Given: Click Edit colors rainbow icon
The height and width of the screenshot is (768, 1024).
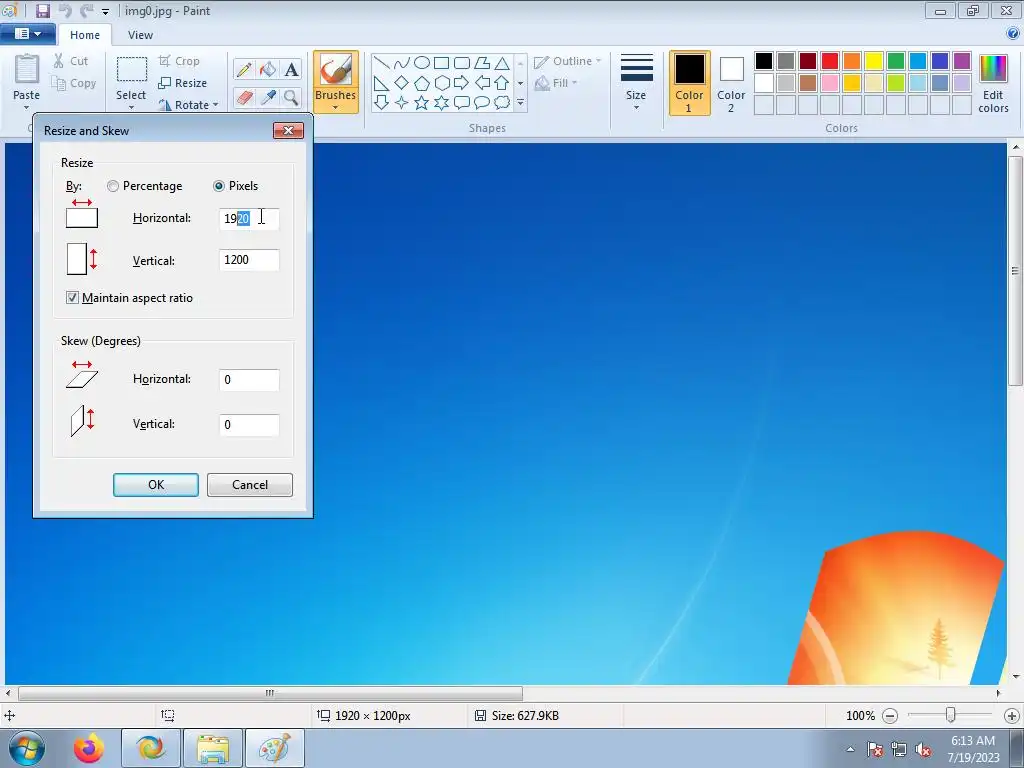Looking at the screenshot, I should point(993,69).
